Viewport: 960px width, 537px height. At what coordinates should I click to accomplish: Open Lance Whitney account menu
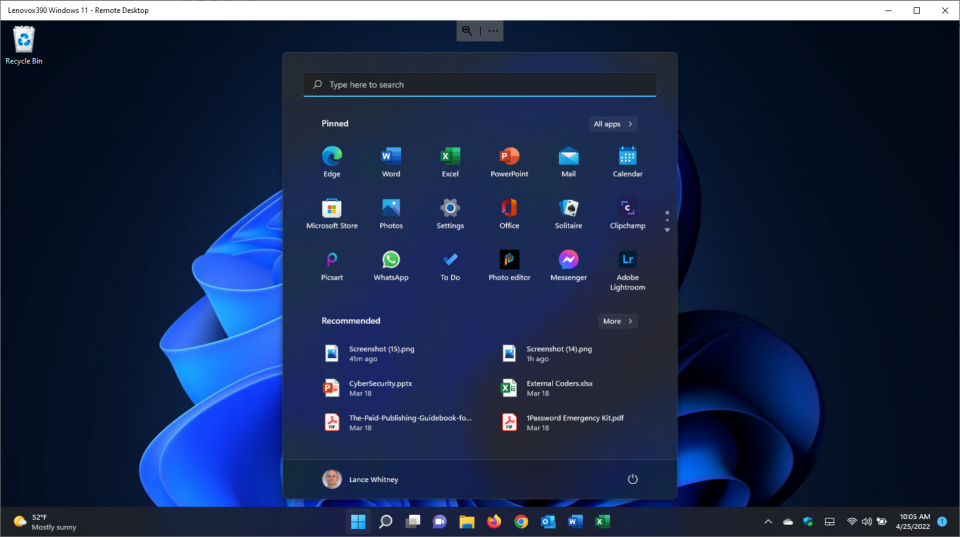point(361,479)
